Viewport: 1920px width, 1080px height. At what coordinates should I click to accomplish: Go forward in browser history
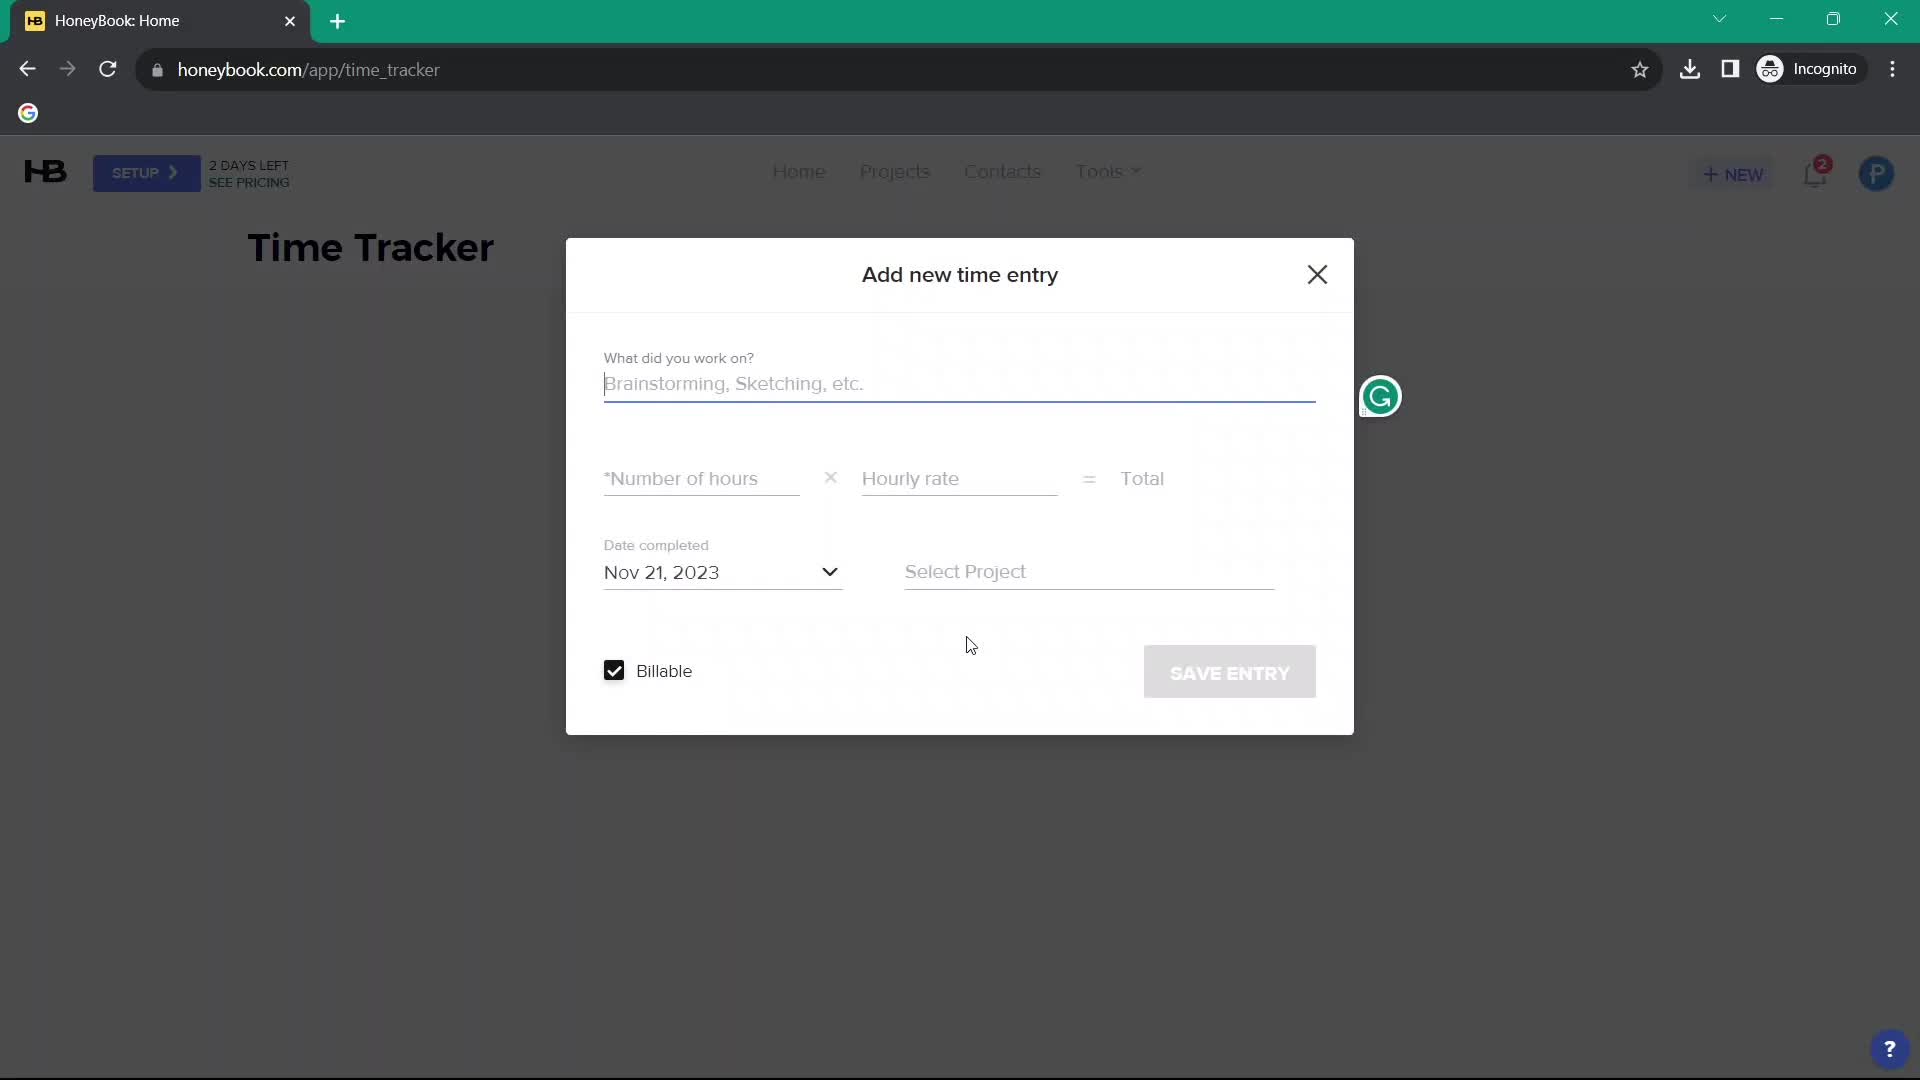click(x=67, y=69)
